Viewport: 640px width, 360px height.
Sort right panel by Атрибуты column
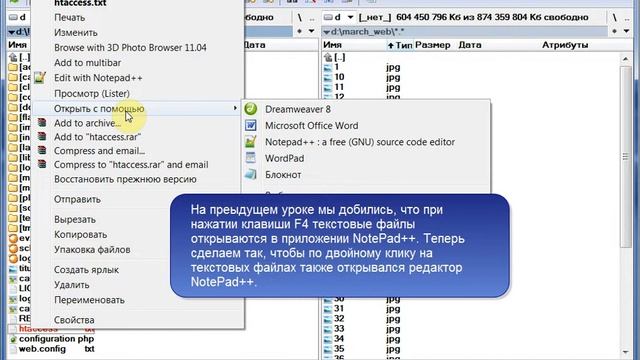coord(565,45)
